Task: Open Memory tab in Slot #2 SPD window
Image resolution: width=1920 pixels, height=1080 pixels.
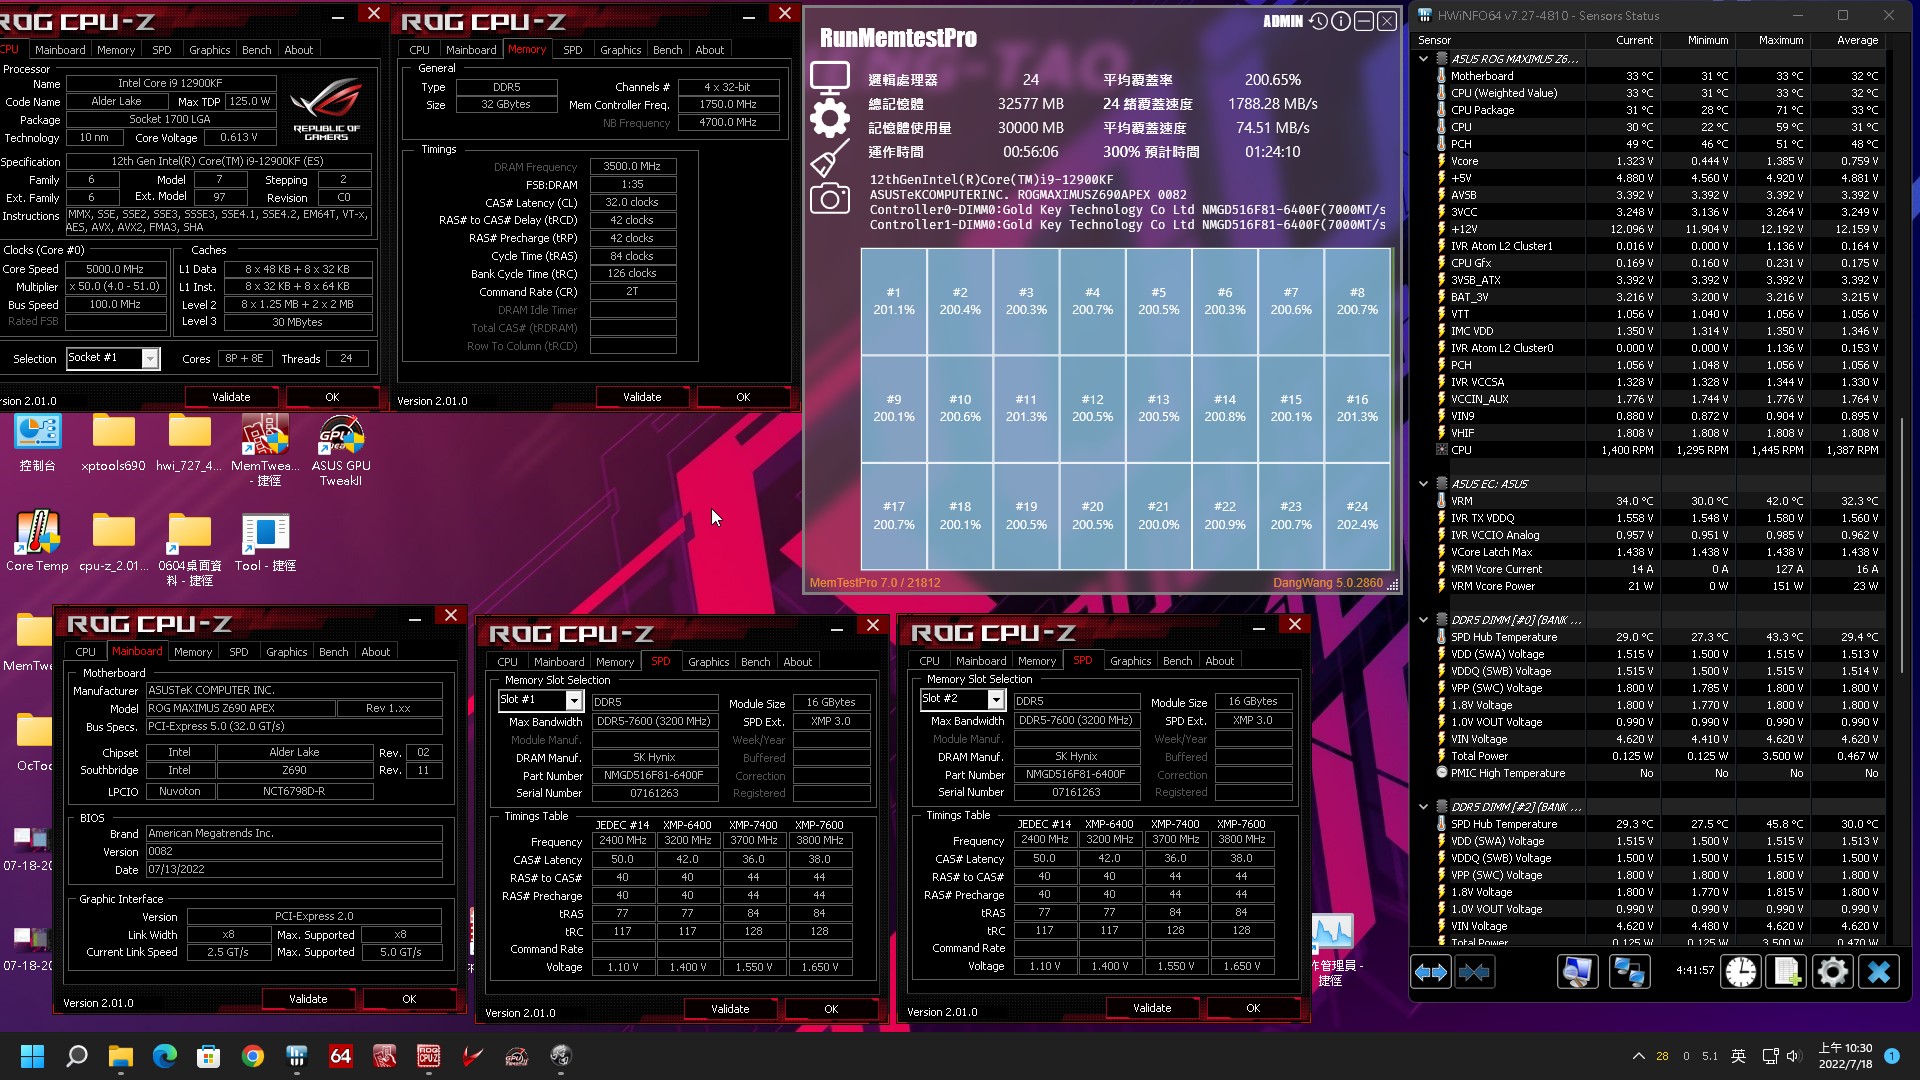Action: (x=1037, y=660)
